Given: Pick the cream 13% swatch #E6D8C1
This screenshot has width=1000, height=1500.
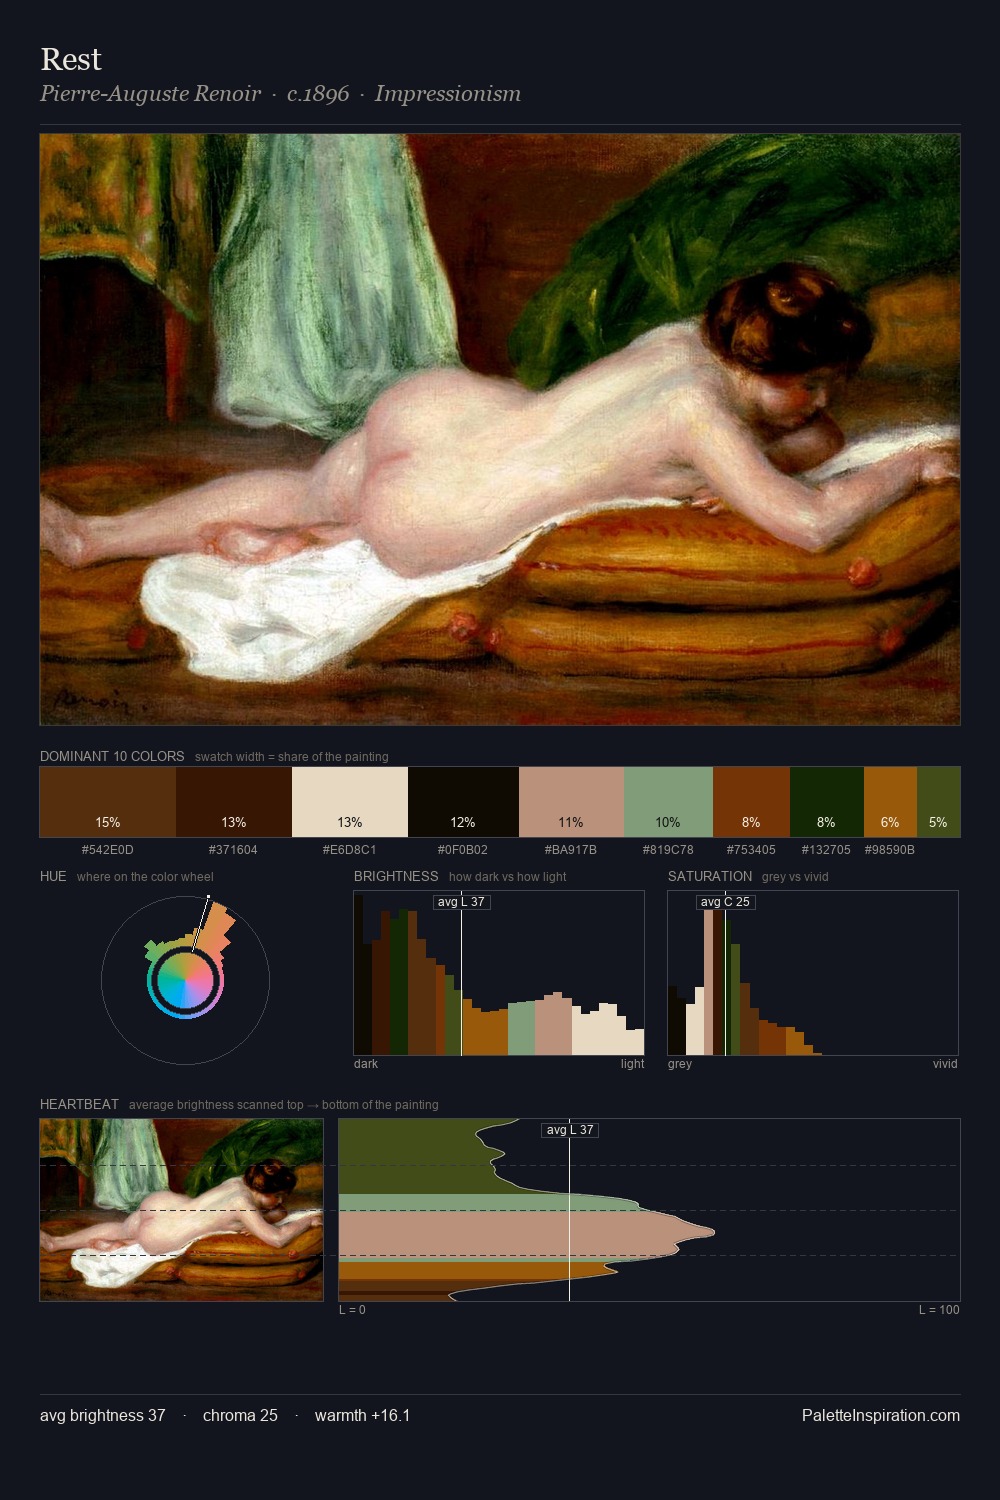Looking at the screenshot, I should pyautogui.click(x=350, y=801).
